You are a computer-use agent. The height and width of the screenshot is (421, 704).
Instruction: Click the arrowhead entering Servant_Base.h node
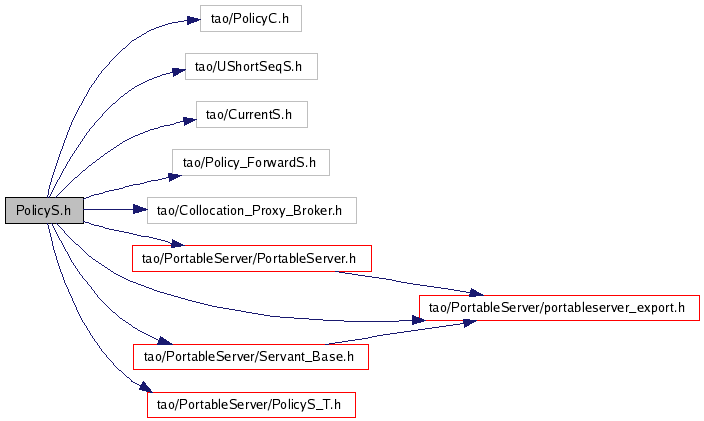pos(166,340)
